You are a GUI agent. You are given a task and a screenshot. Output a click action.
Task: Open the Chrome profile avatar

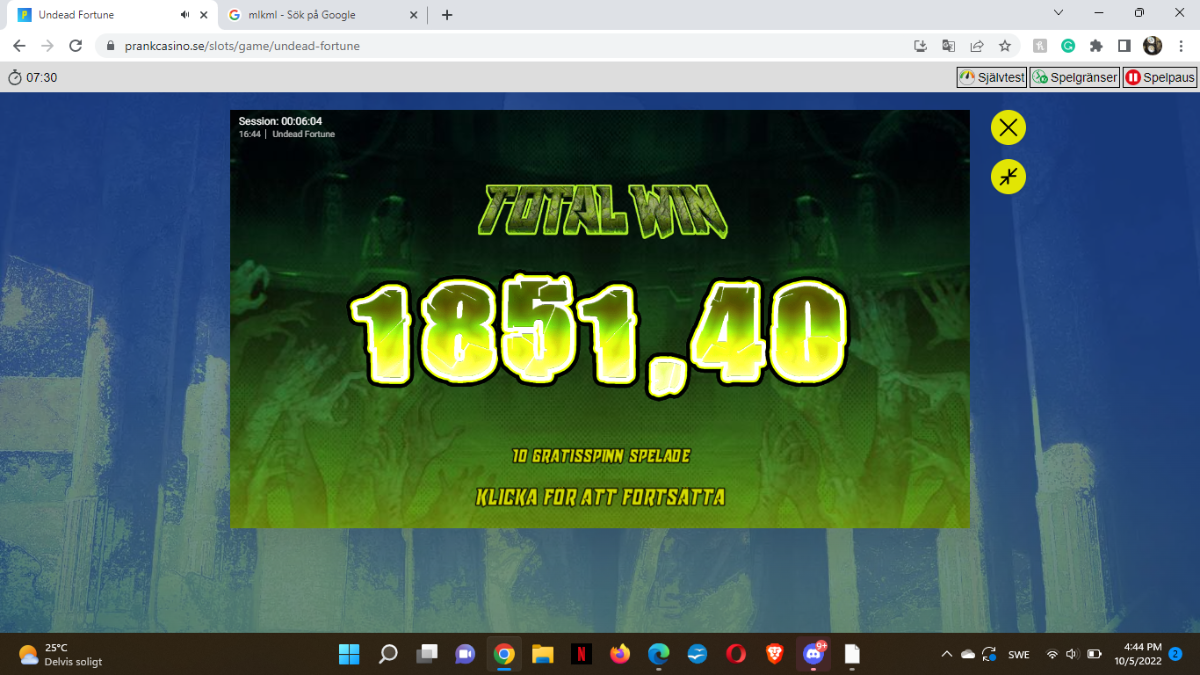(1153, 46)
